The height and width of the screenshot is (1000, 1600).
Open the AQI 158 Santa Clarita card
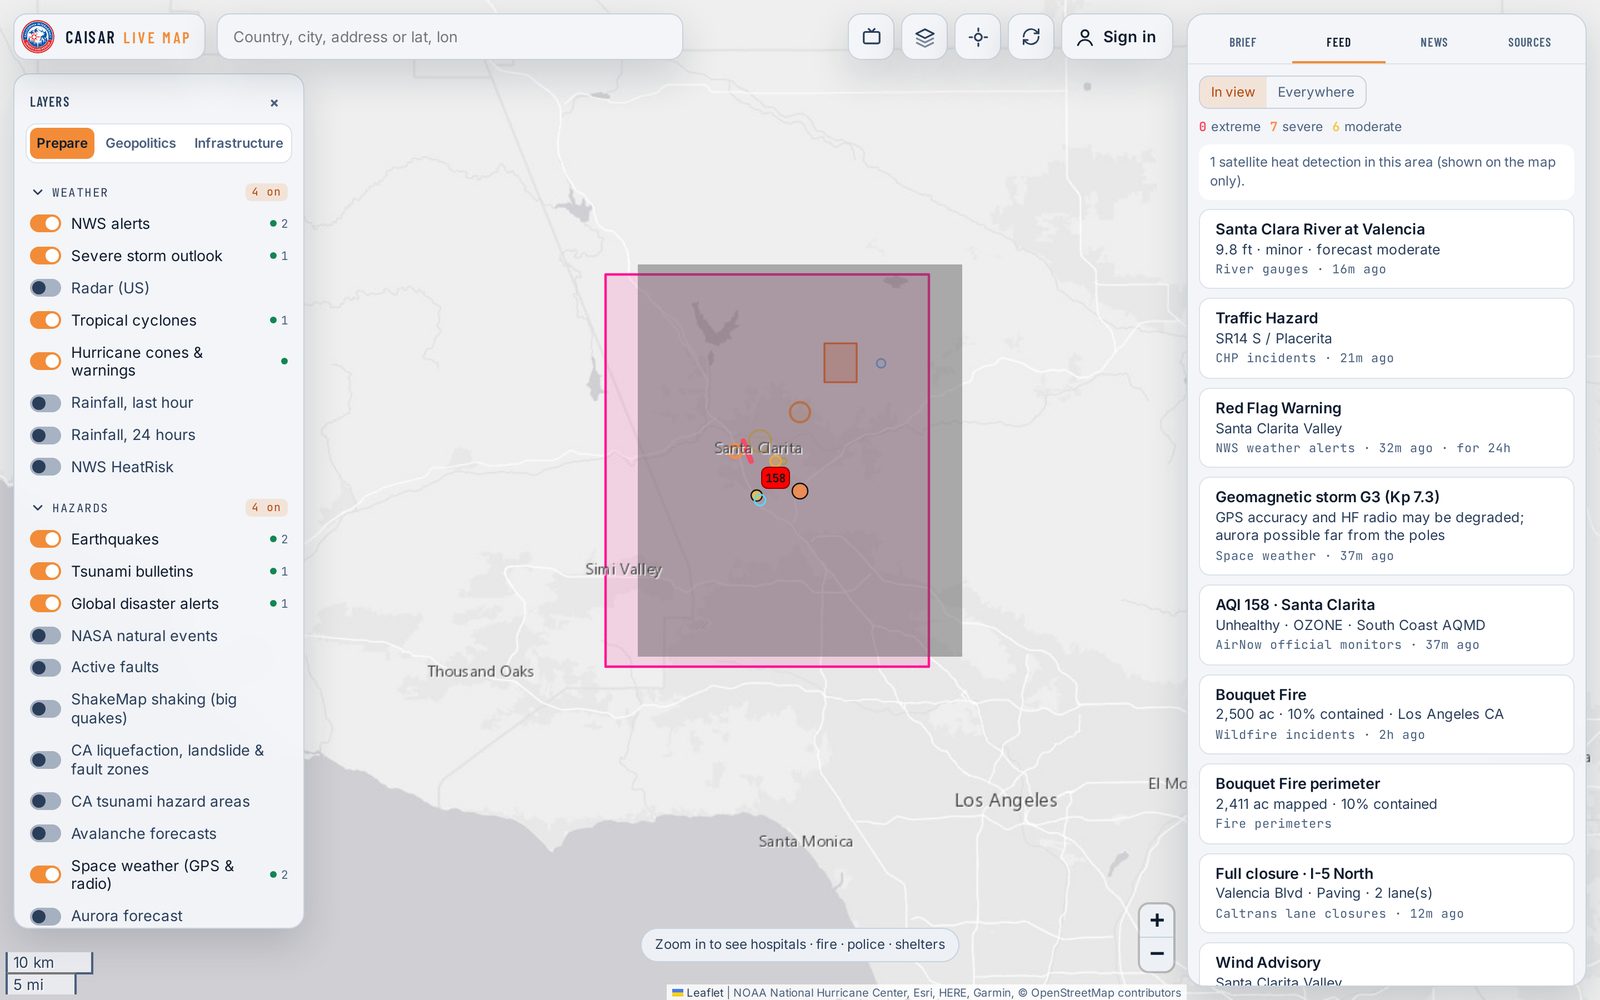[1386, 625]
